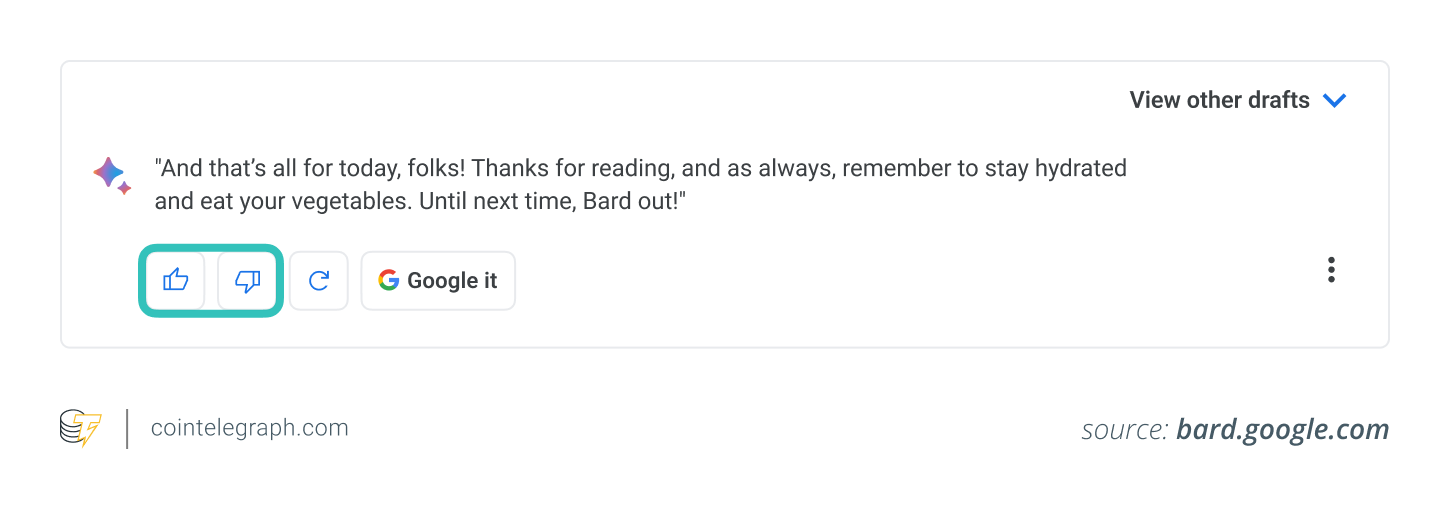This screenshot has width=1450, height=509.
Task: Open the three-dot more options menu
Action: 1331,270
